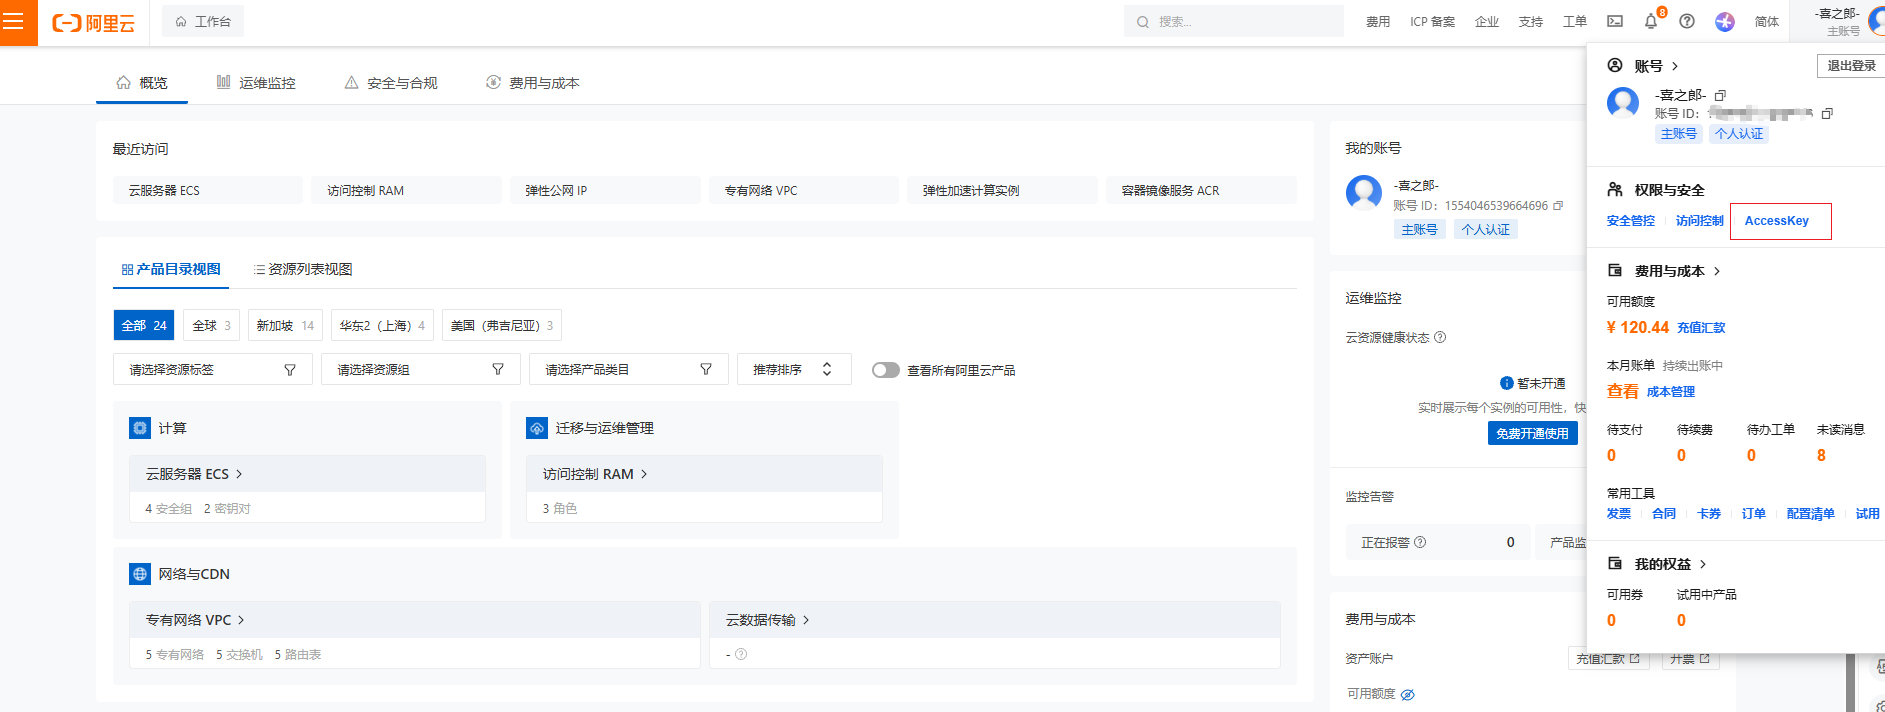Toggle 查看所有阿里云产品 switch
The image size is (1885, 712).
coord(885,370)
